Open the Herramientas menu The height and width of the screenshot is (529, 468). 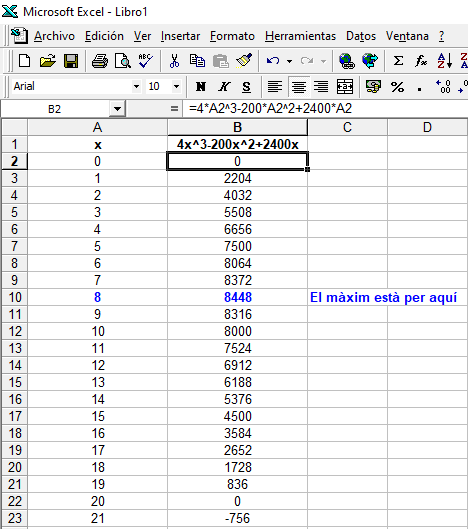[x=300, y=36]
